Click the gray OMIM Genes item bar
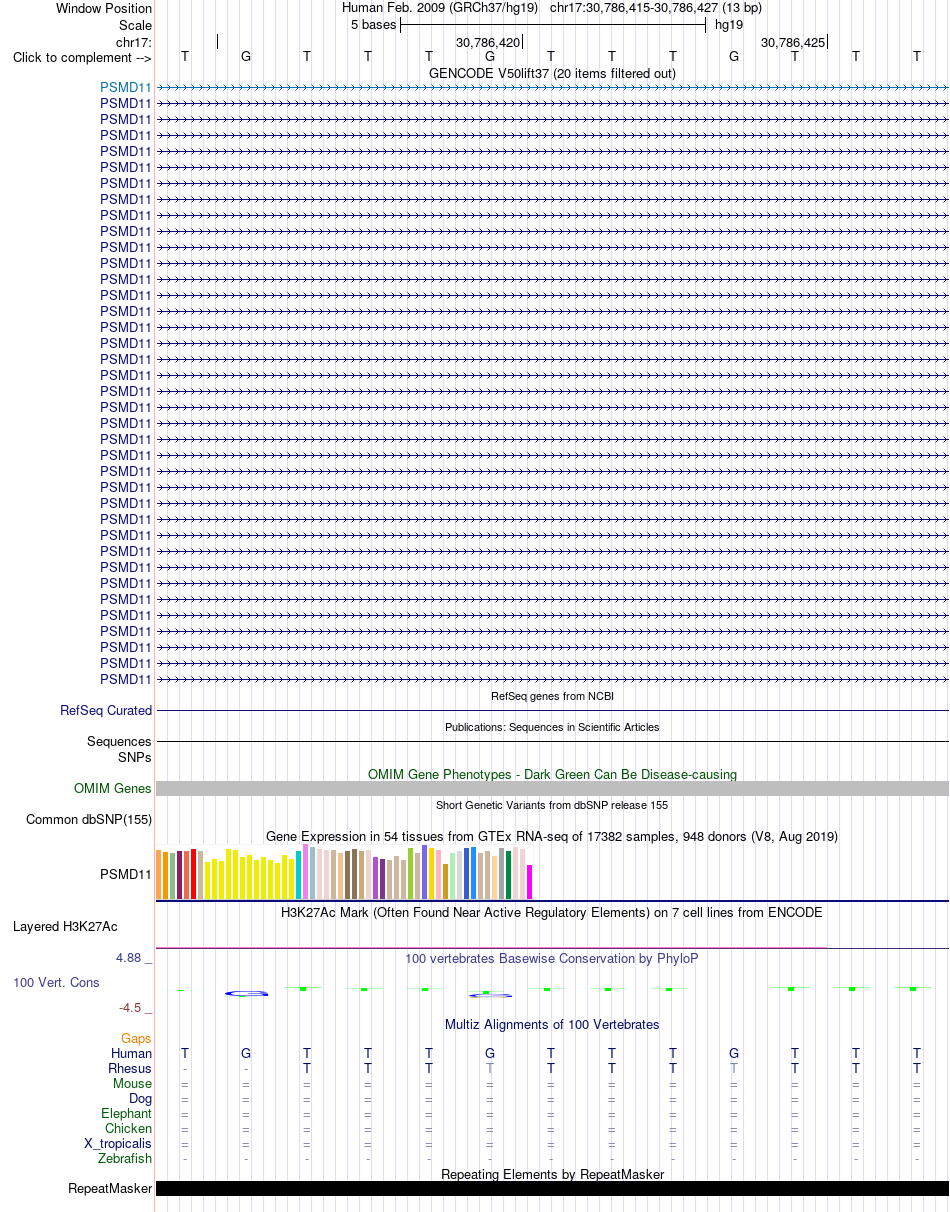 coord(552,789)
